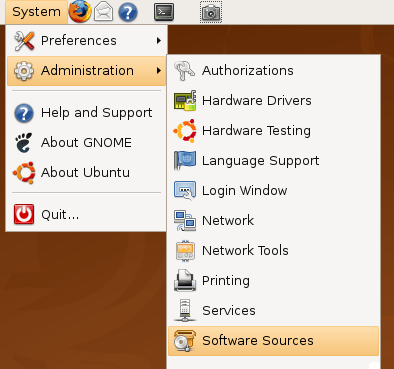Click the Hardware Drivers card icon
Screen dimensions: 394x369
coord(185,101)
